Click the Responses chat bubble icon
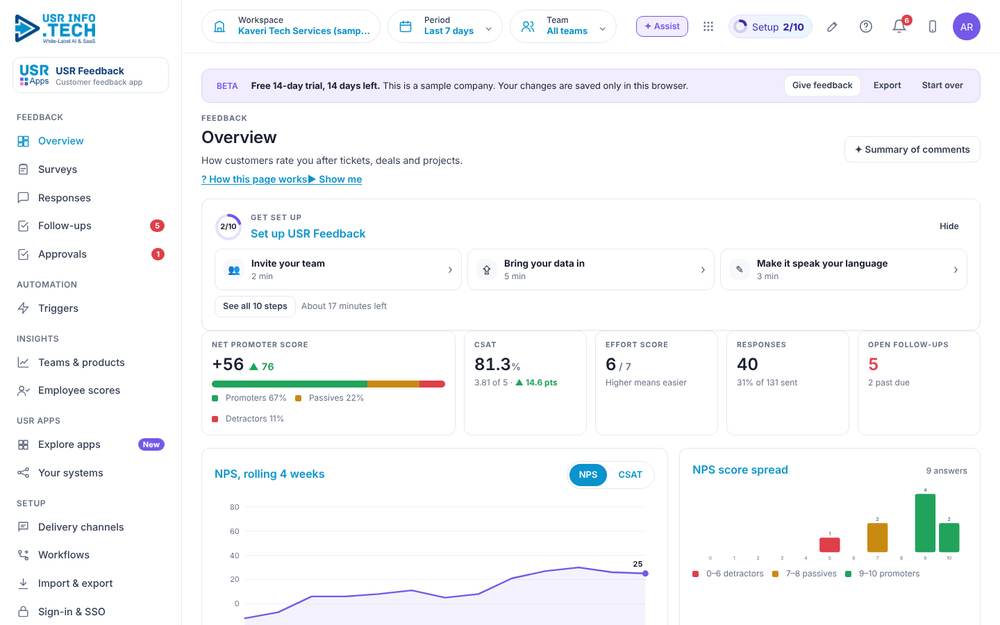This screenshot has width=1000, height=625. click(x=23, y=198)
